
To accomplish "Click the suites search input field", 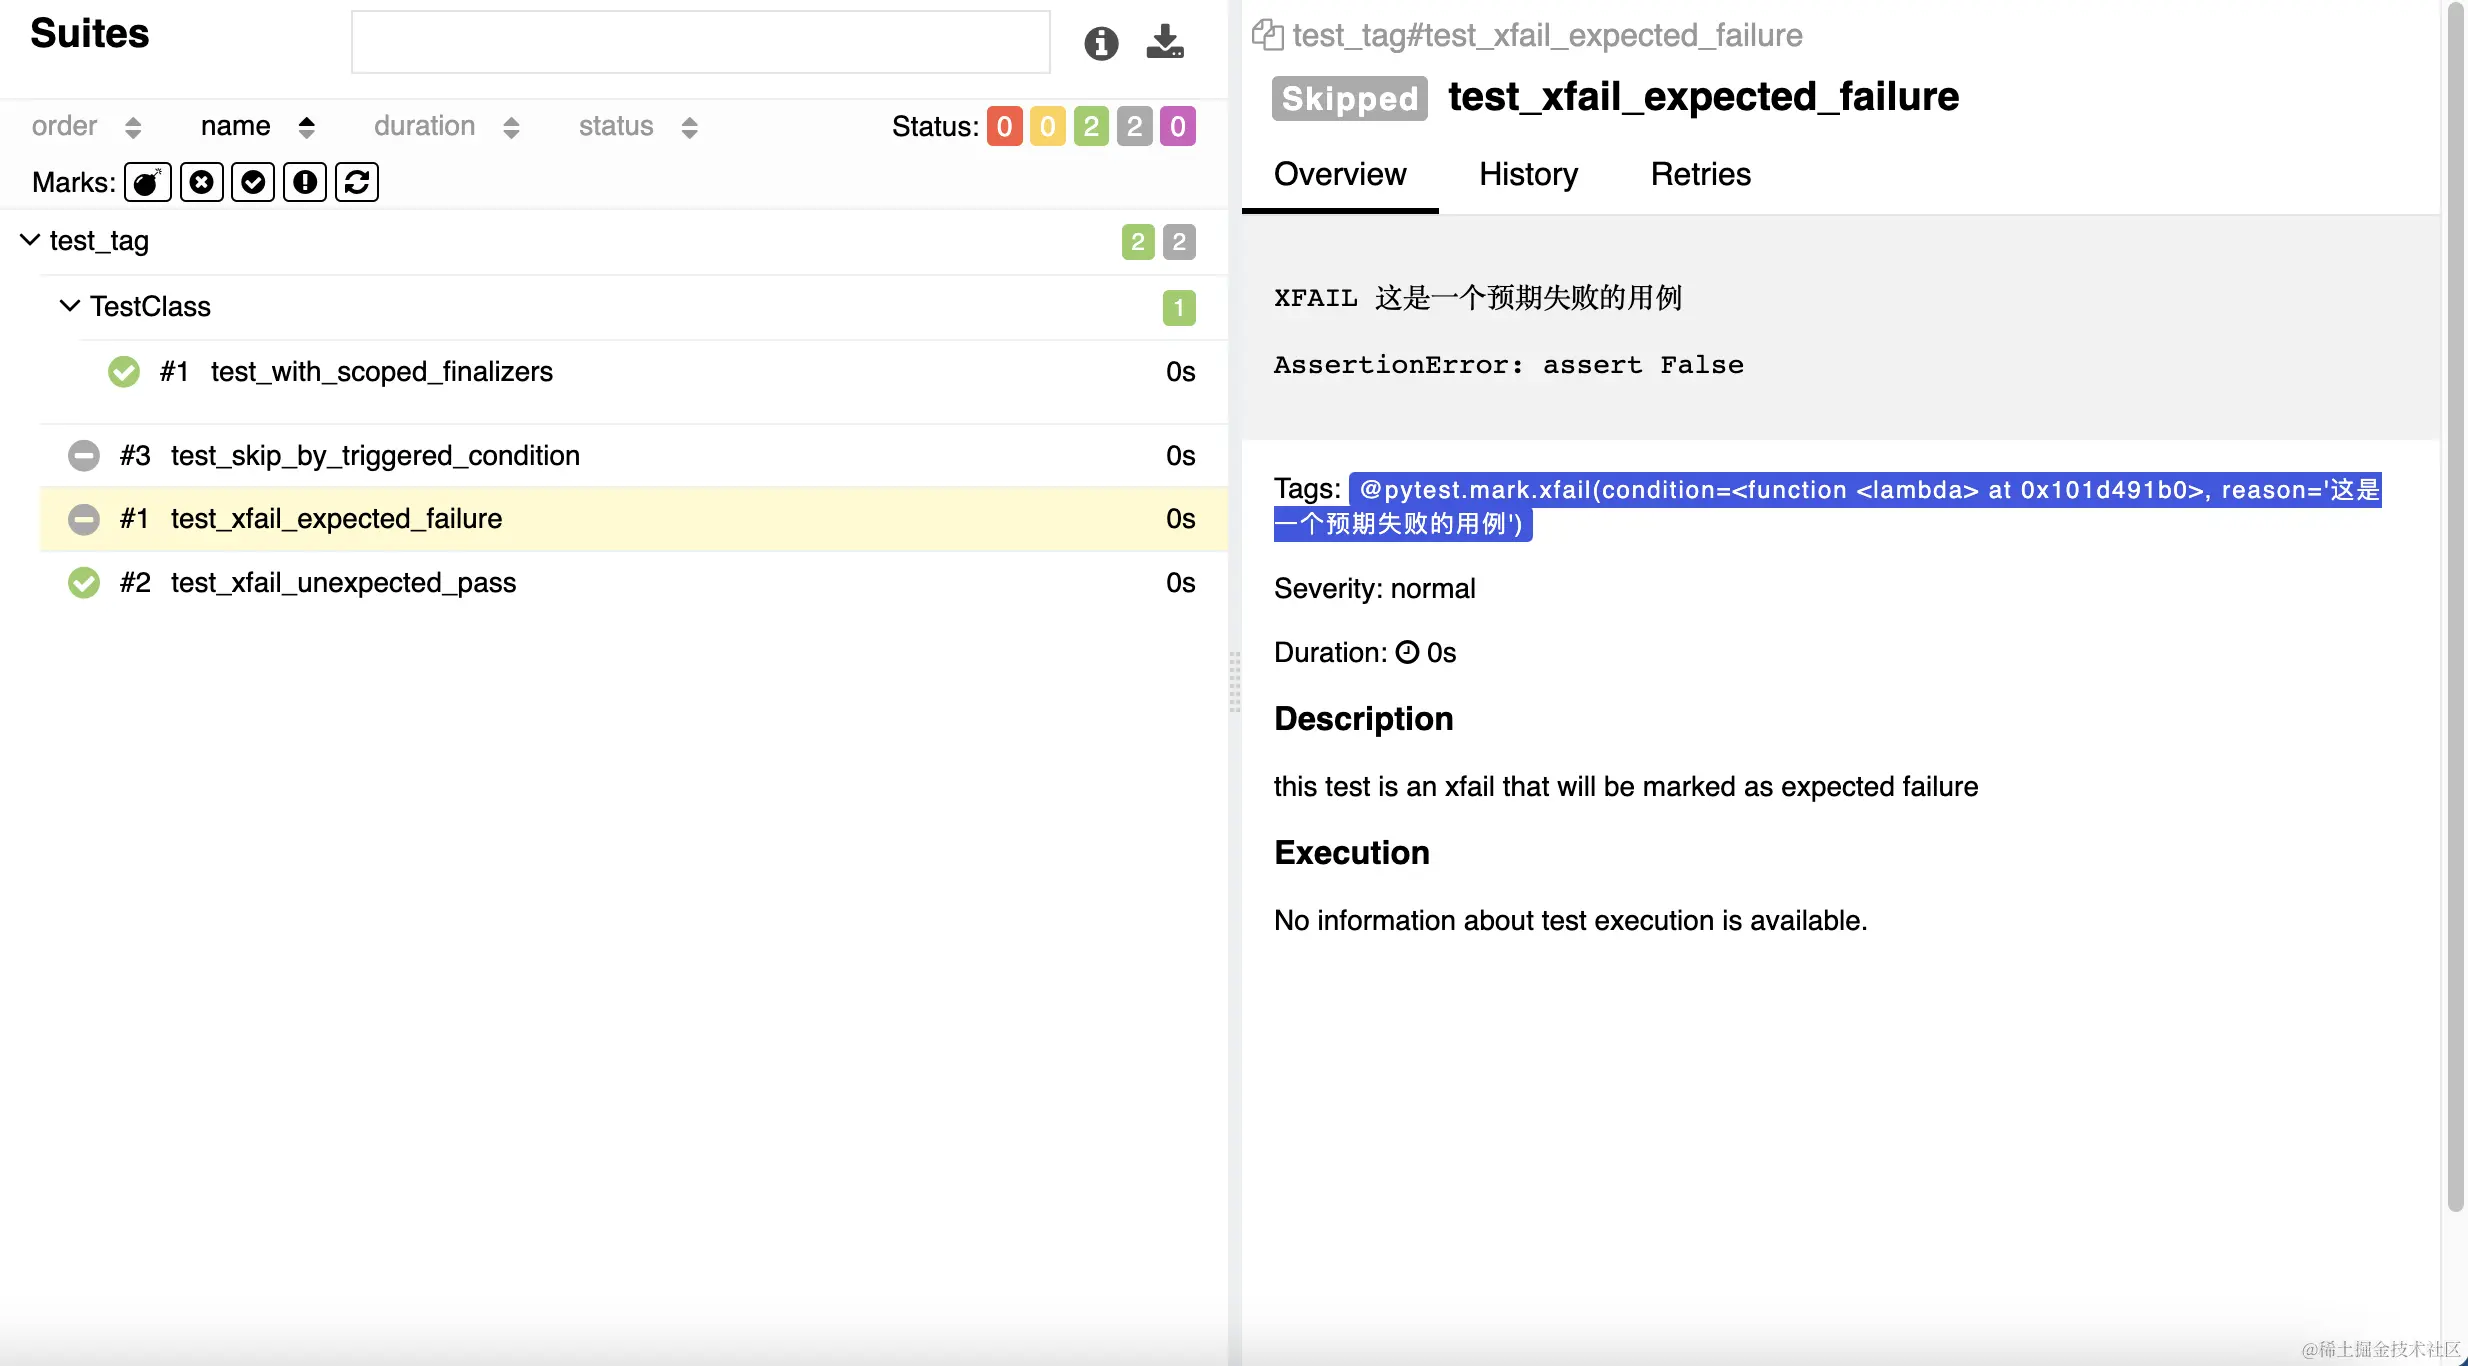I will pyautogui.click(x=700, y=43).
